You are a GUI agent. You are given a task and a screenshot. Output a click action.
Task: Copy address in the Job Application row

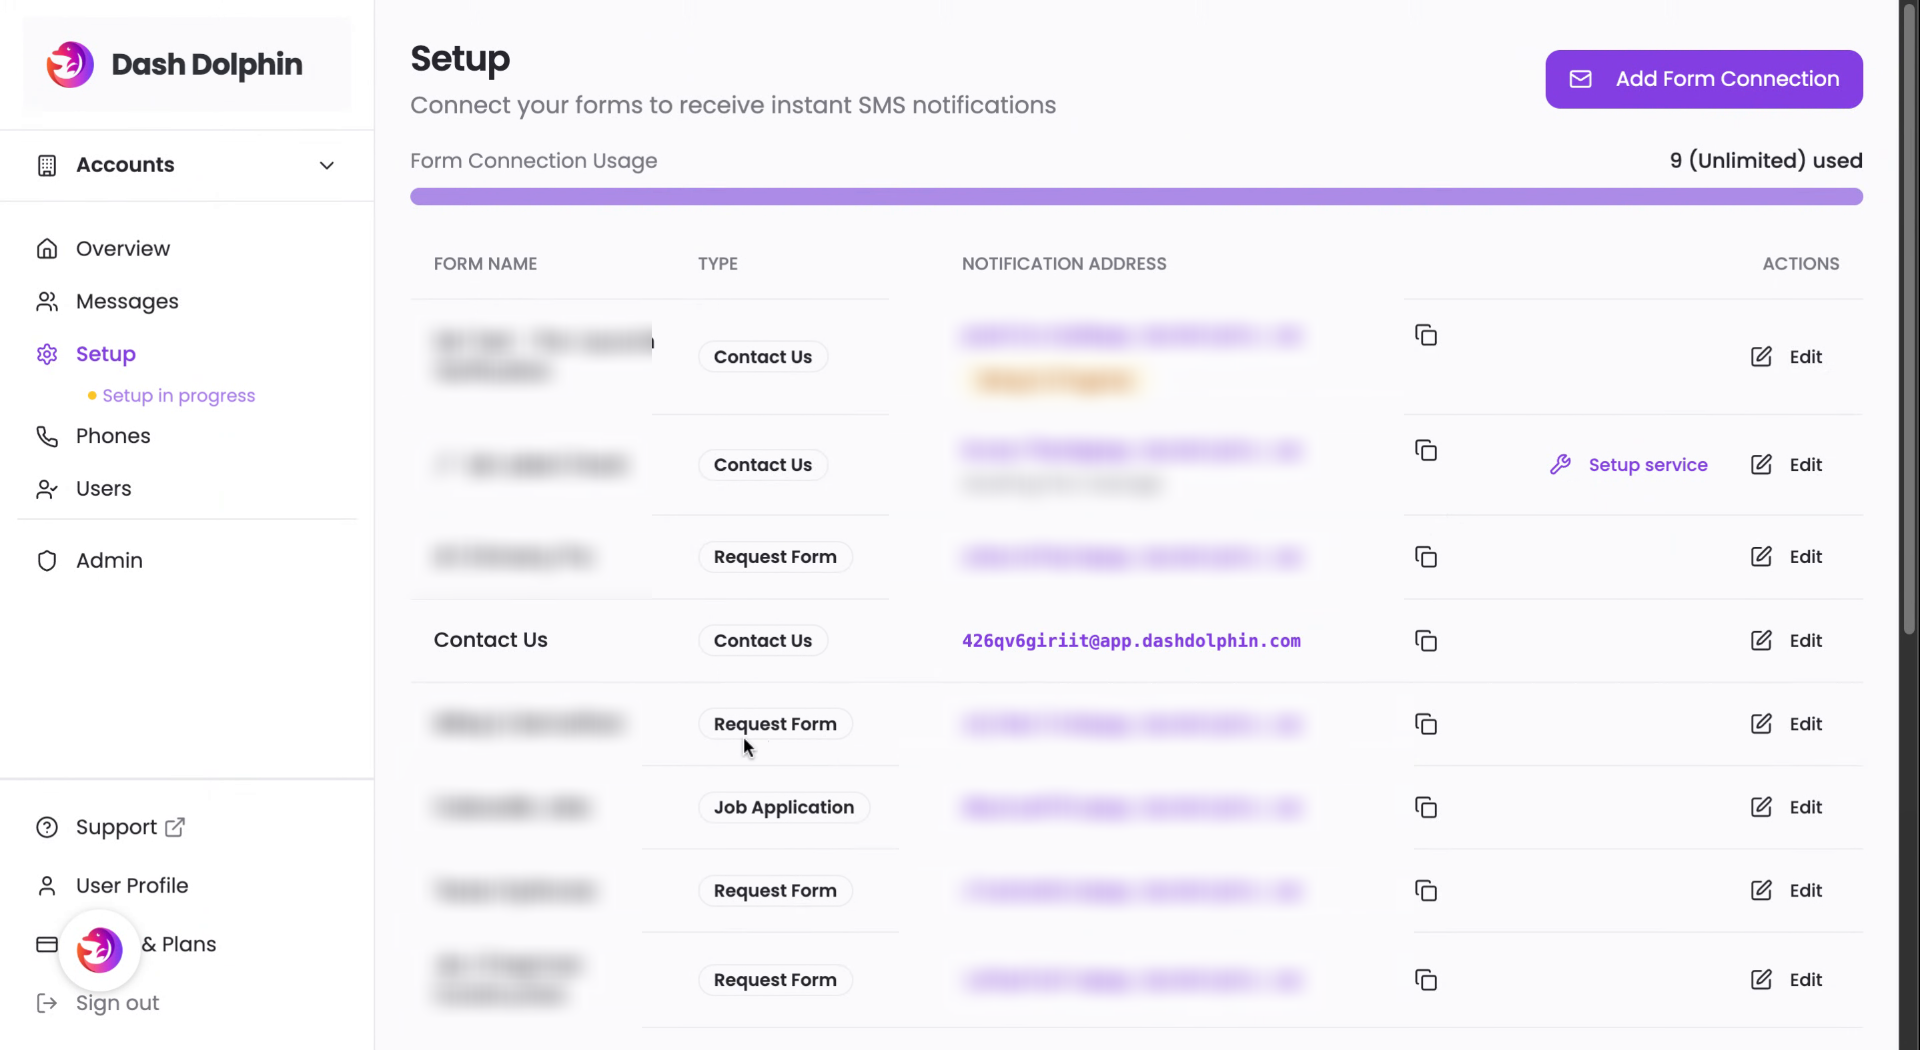click(1425, 807)
